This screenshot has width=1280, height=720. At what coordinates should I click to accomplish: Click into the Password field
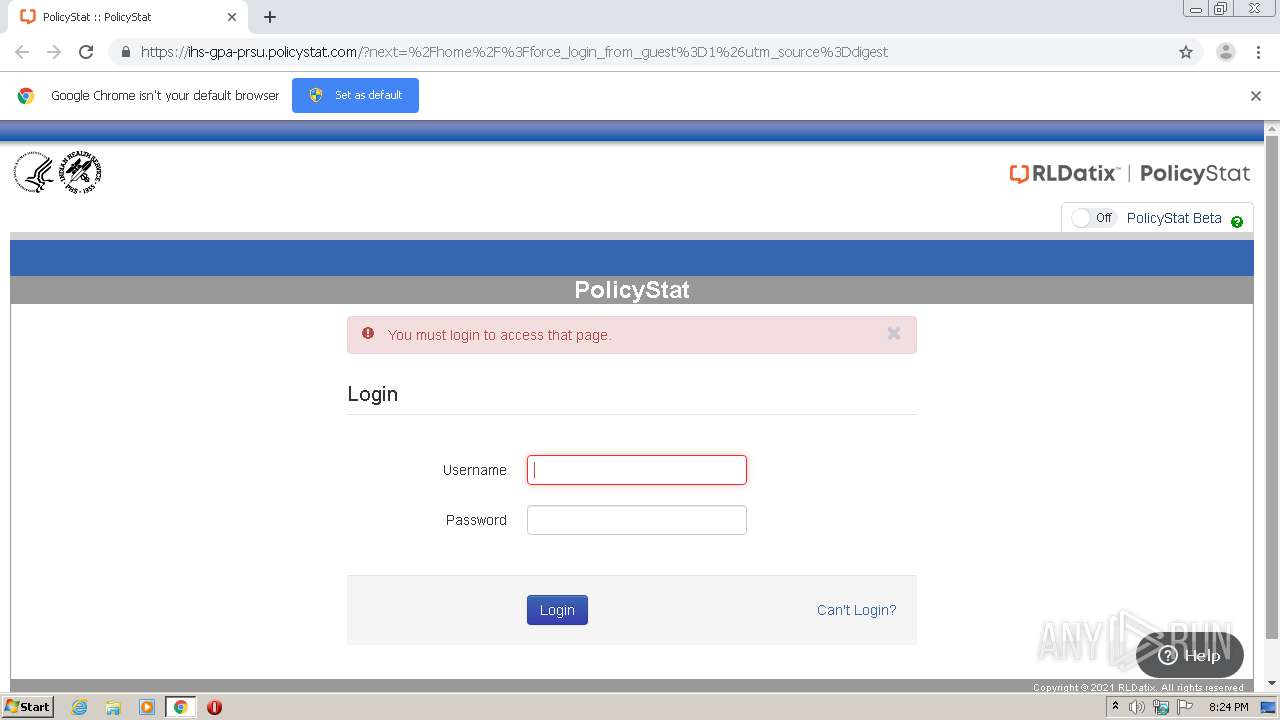[x=637, y=520]
